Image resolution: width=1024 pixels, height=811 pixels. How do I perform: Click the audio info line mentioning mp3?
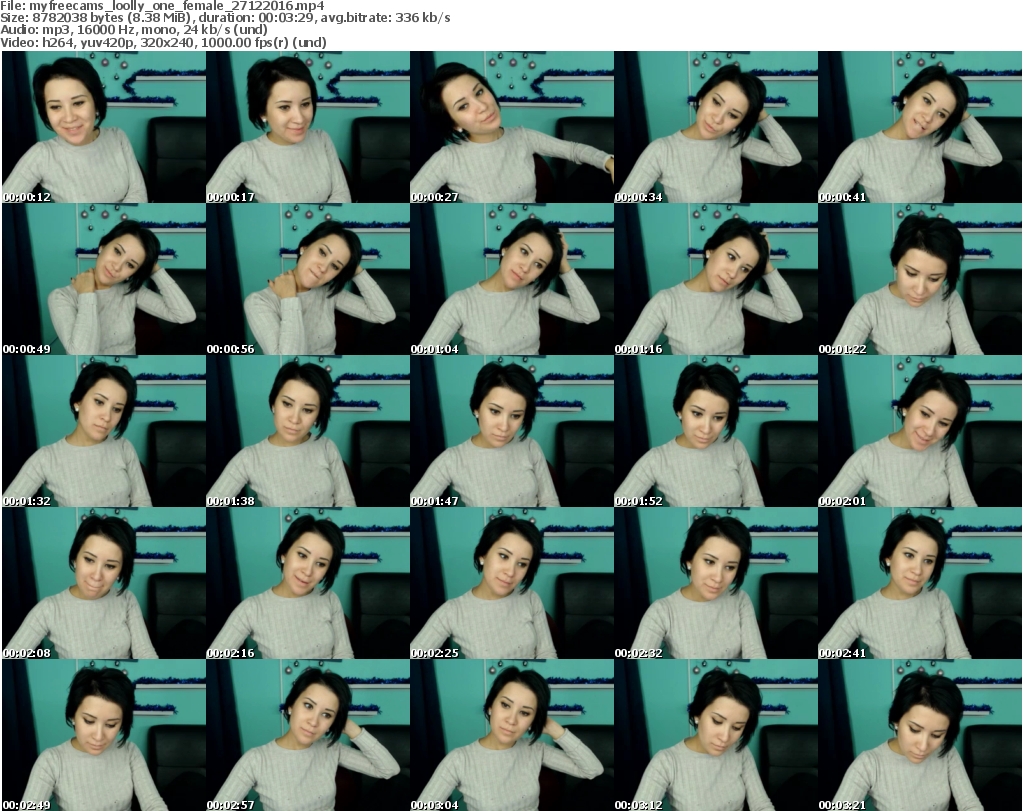134,30
